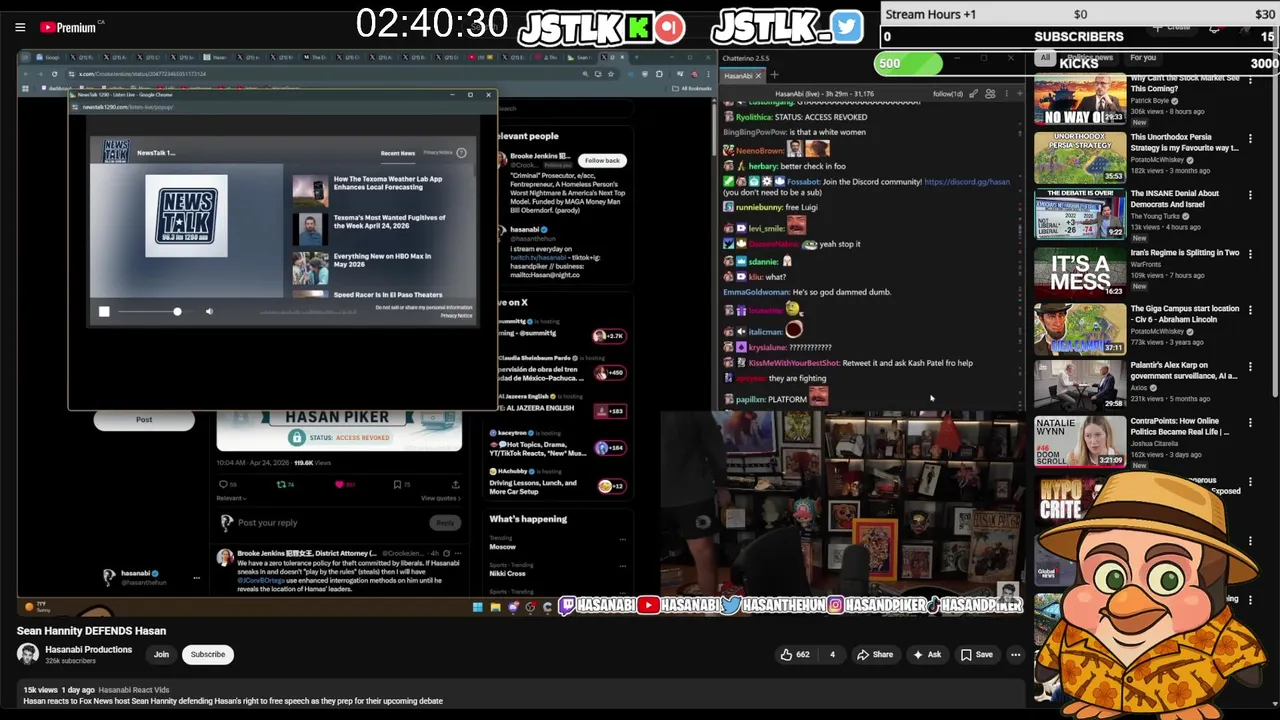Open View quotes on the tweet

coord(440,498)
